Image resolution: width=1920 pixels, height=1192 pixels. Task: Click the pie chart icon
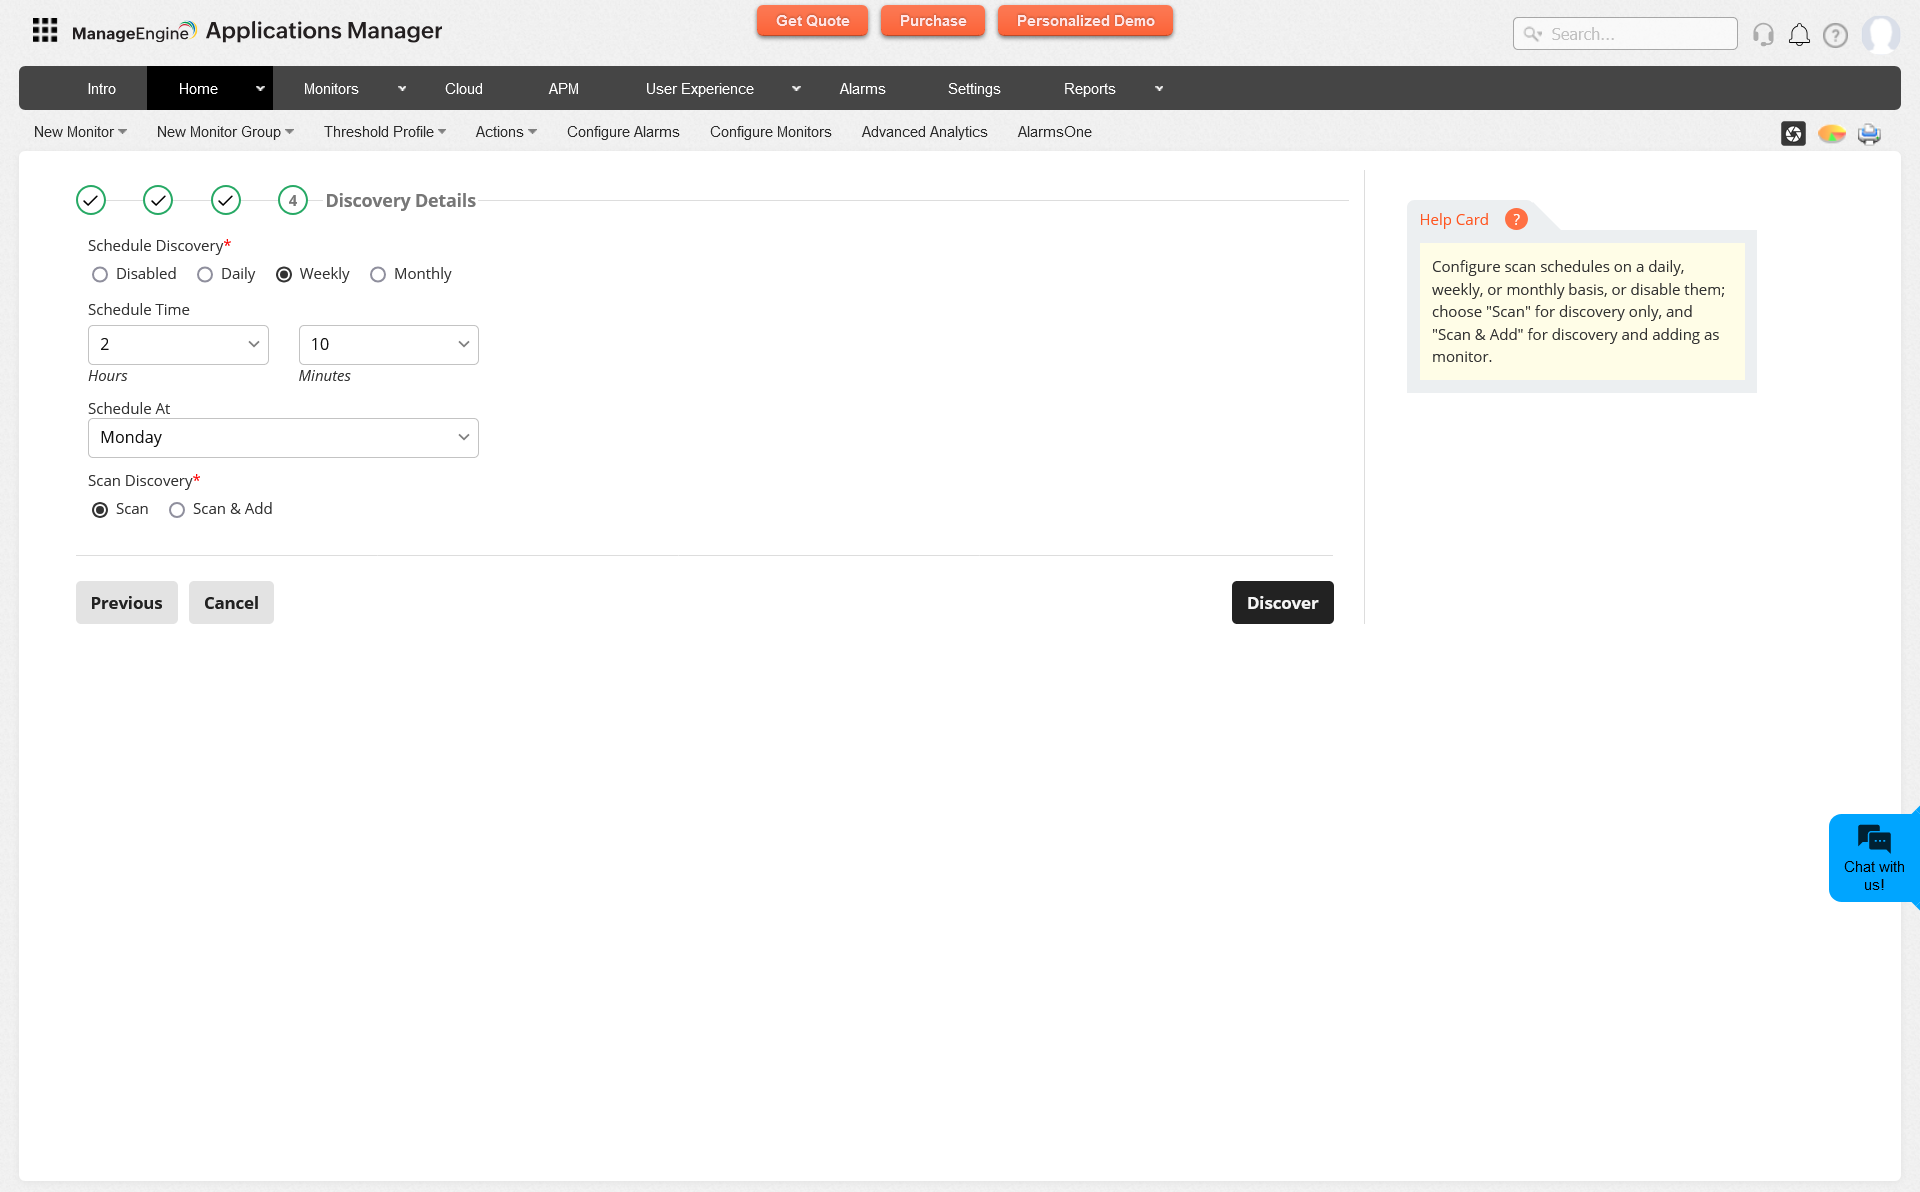[1831, 134]
